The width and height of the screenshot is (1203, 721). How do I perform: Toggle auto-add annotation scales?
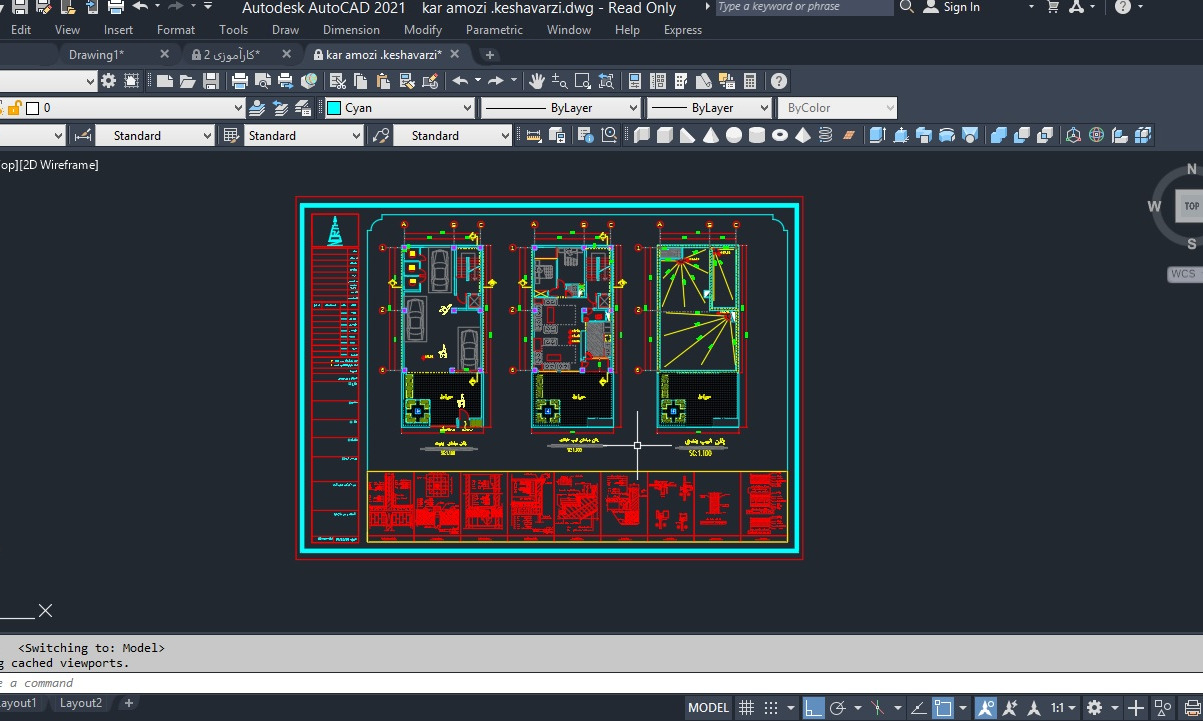(x=1010, y=708)
